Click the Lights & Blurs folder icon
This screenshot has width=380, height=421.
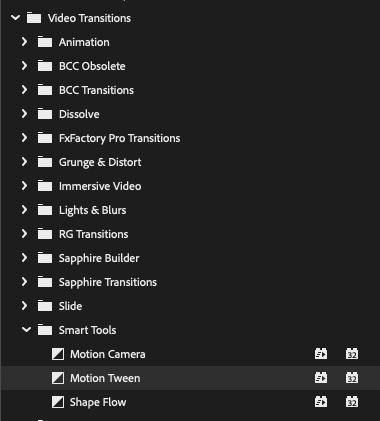[45, 210]
